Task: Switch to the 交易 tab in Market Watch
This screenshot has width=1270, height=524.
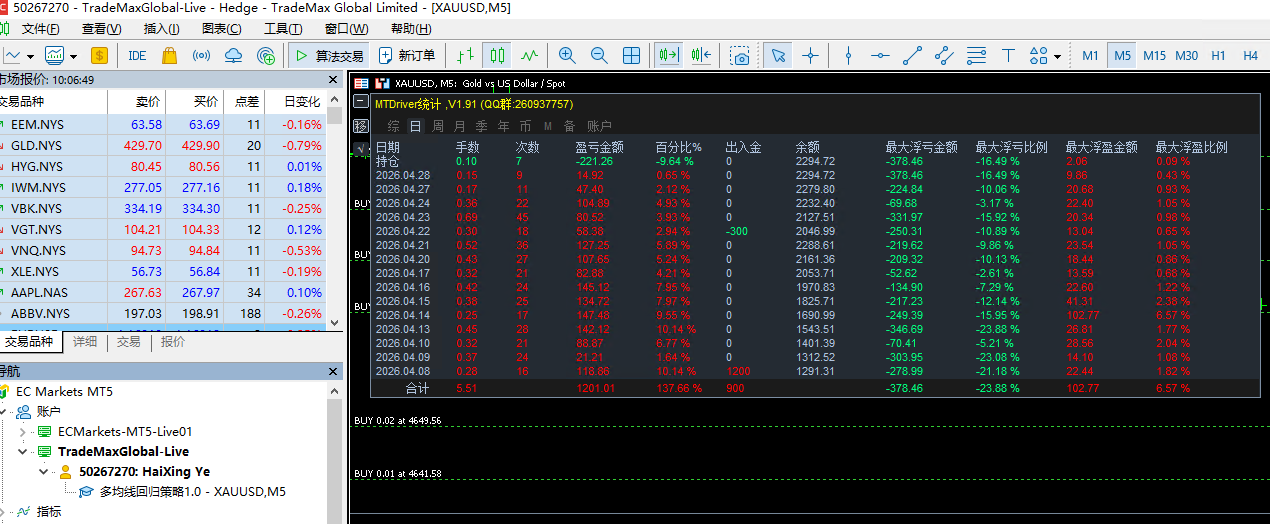Action: [128, 342]
